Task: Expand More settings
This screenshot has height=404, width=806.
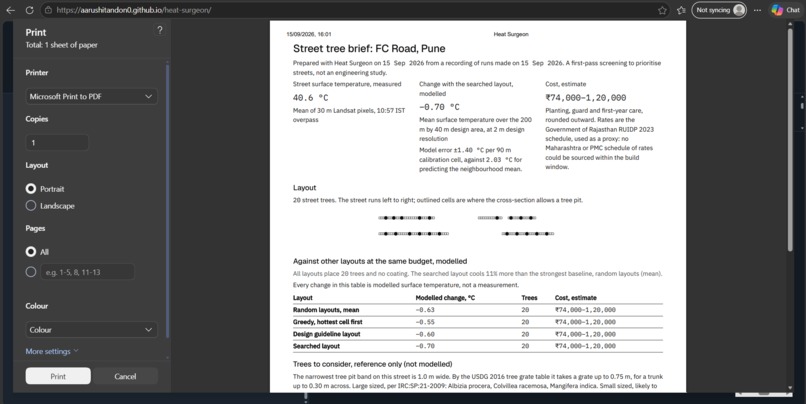Action: (x=52, y=352)
